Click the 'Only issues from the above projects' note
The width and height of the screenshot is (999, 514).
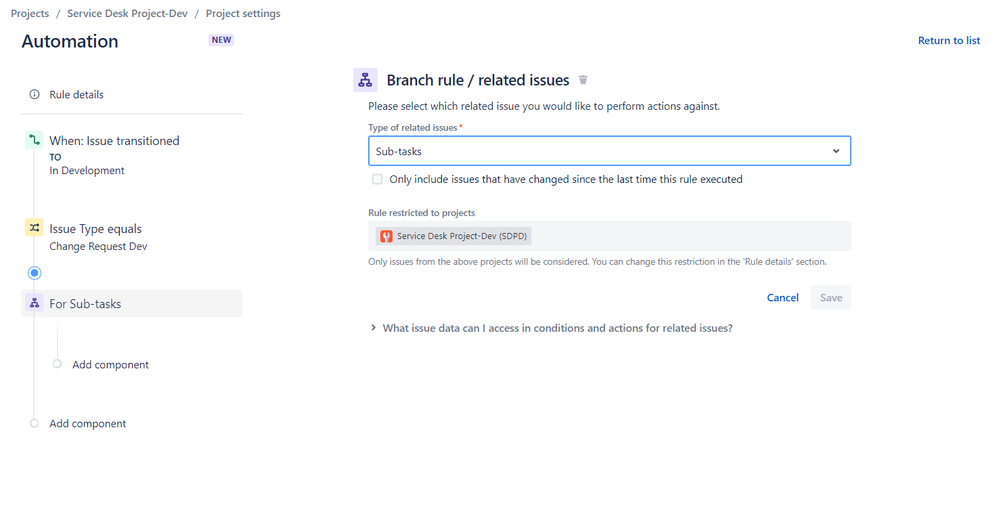point(597,261)
